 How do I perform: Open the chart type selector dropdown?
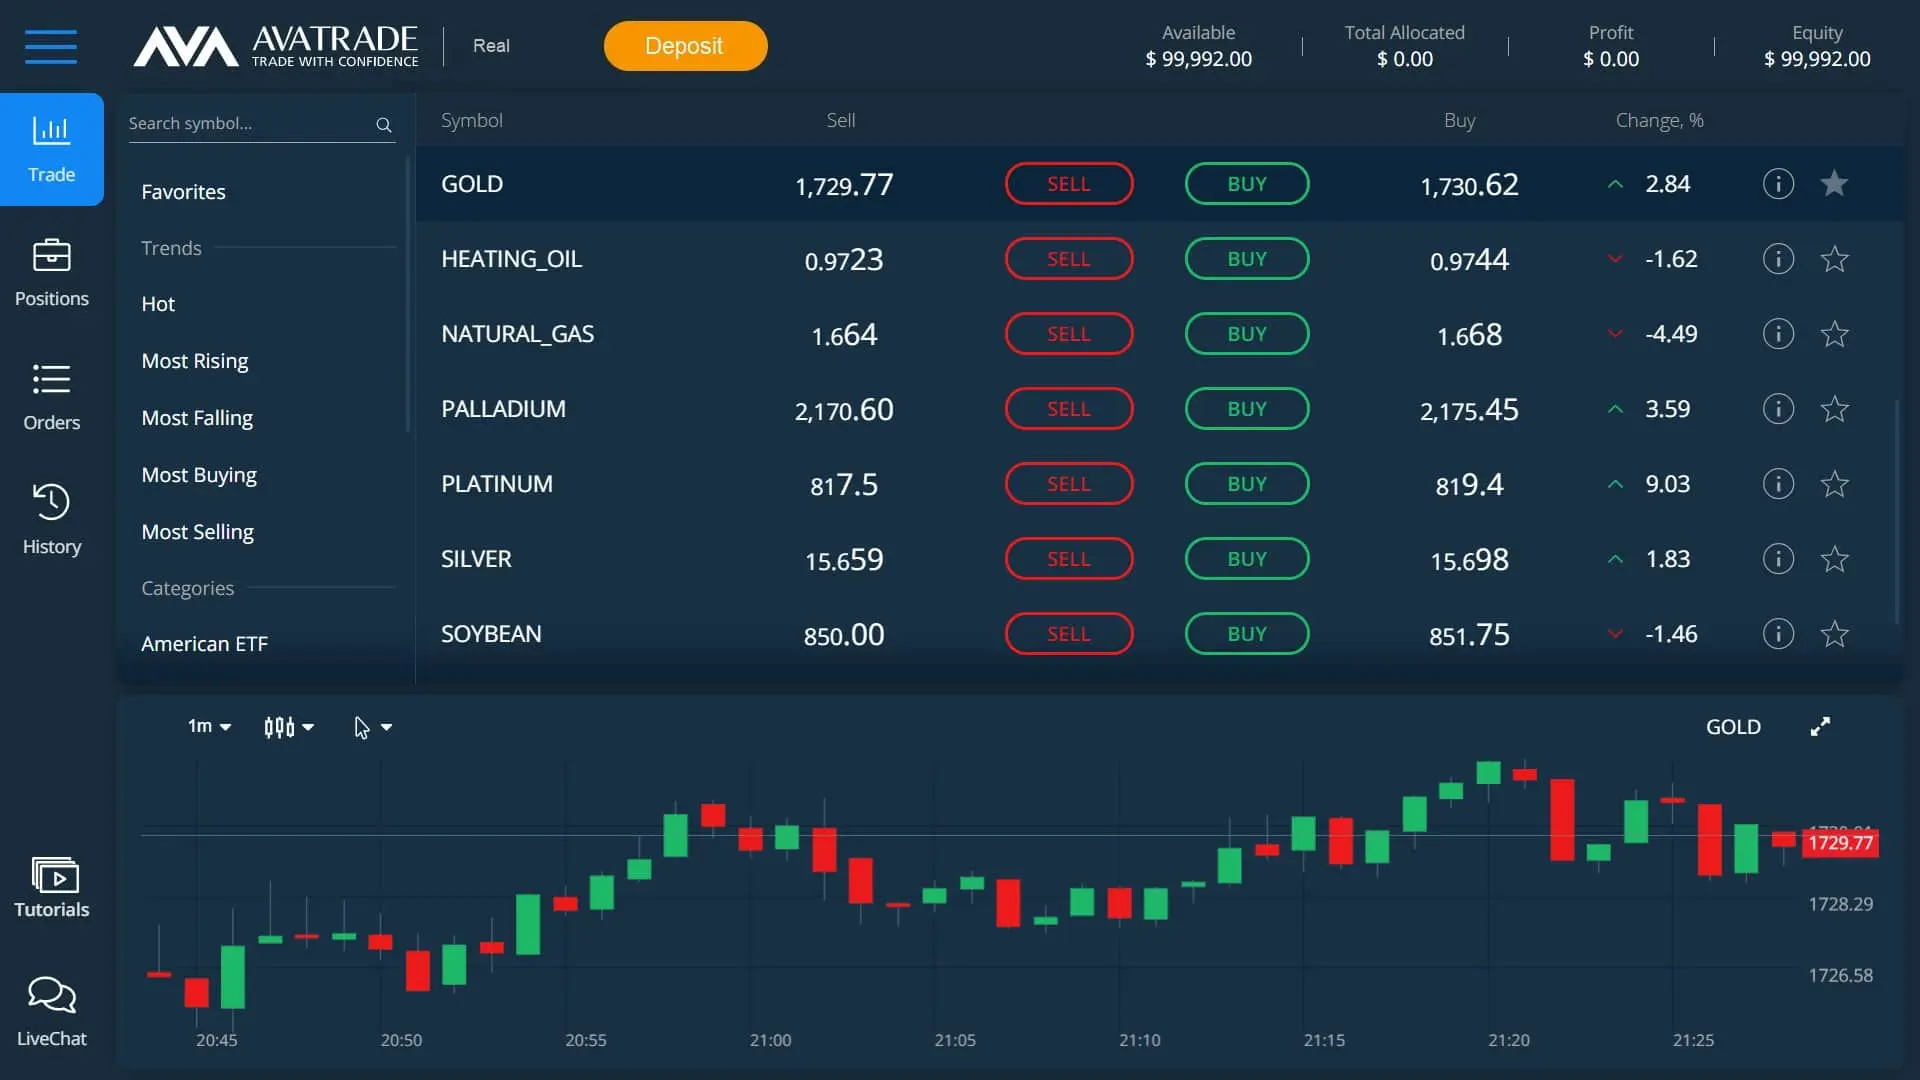point(288,727)
